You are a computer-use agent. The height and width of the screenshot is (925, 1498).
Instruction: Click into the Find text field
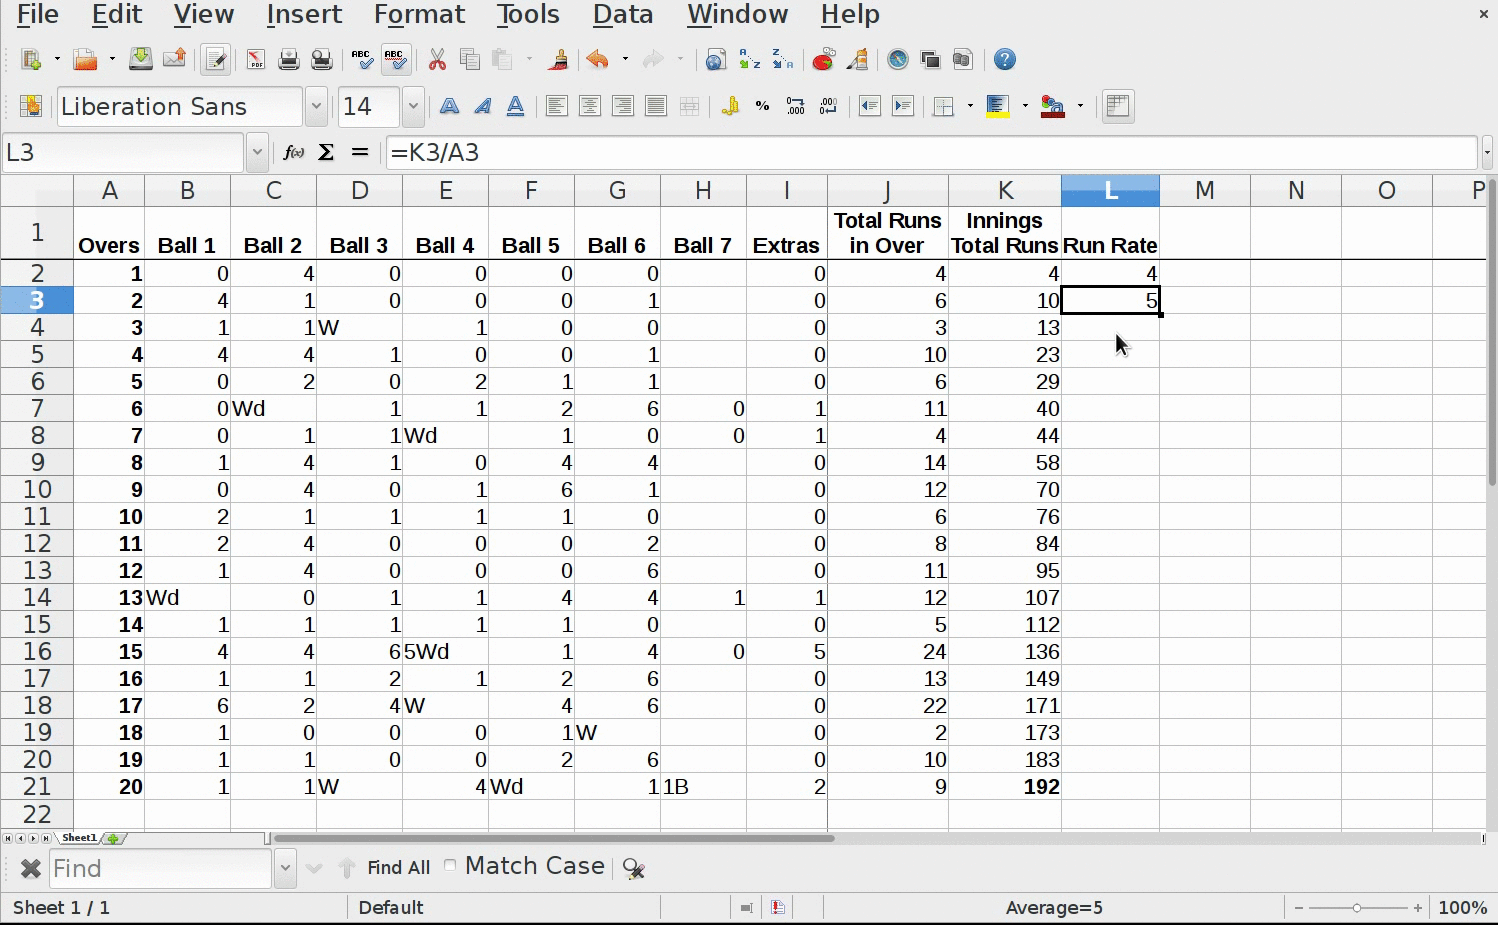(160, 868)
